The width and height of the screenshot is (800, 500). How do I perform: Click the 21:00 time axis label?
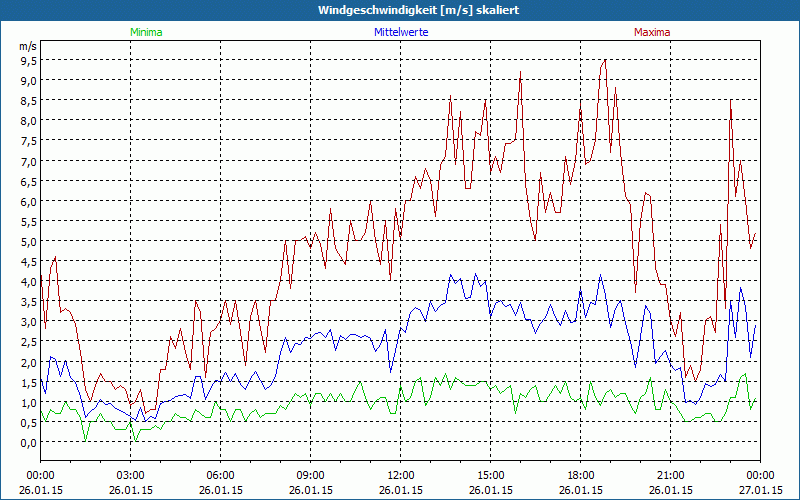670,476
